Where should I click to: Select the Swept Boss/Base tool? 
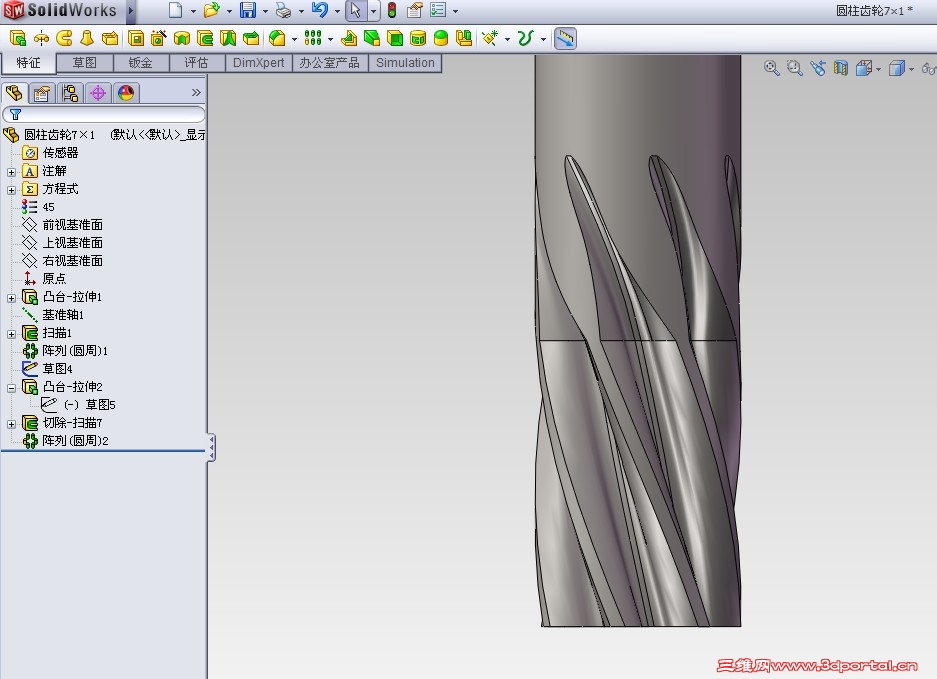click(x=64, y=39)
